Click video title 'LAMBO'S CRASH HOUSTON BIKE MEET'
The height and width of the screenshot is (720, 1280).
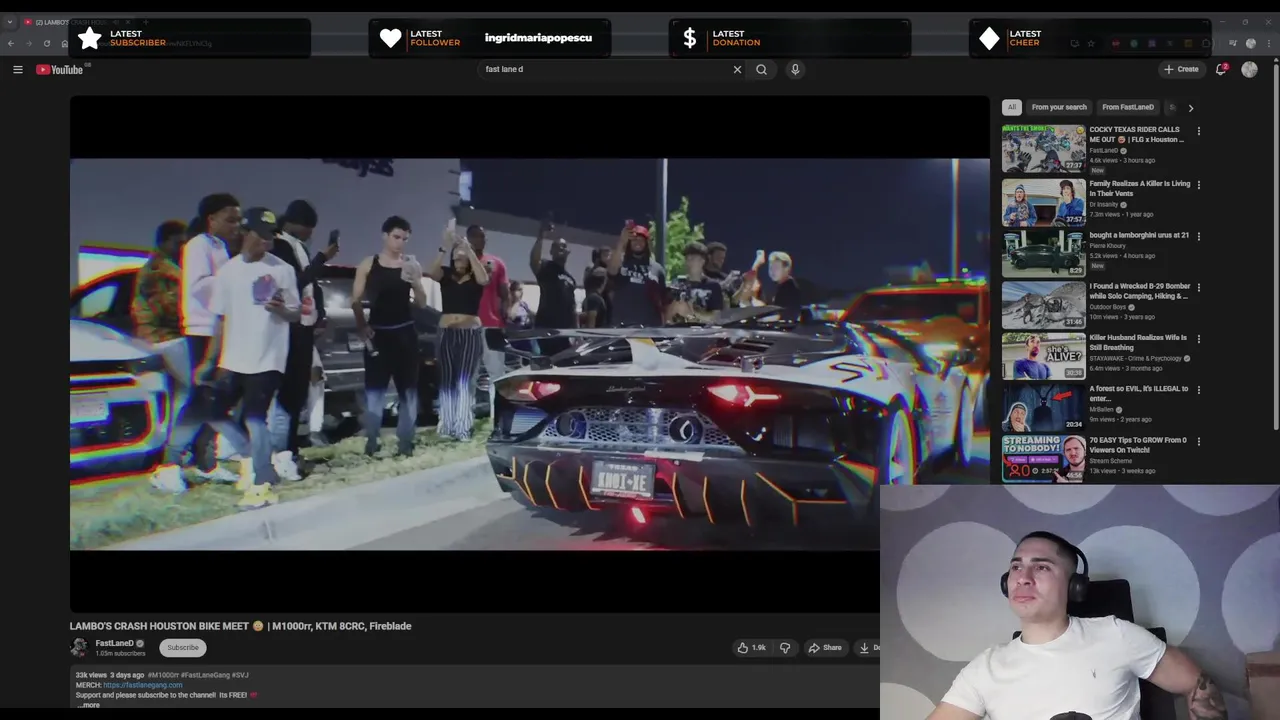(x=240, y=626)
